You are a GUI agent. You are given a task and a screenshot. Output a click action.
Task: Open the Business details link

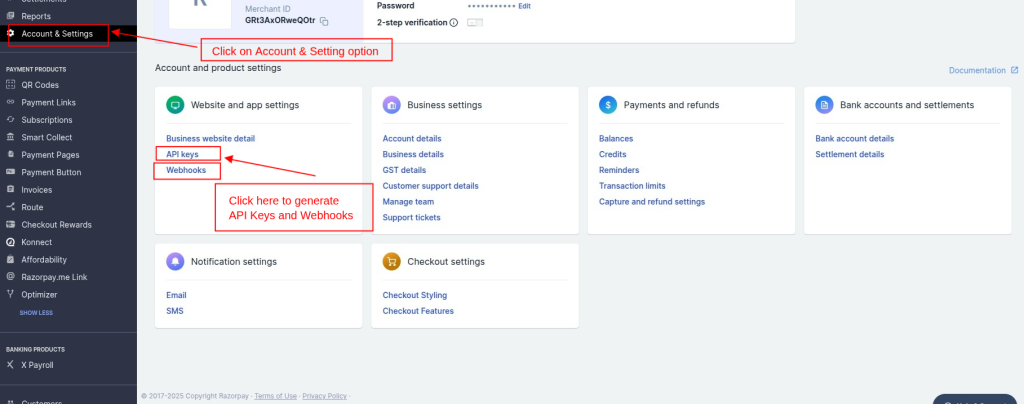413,154
